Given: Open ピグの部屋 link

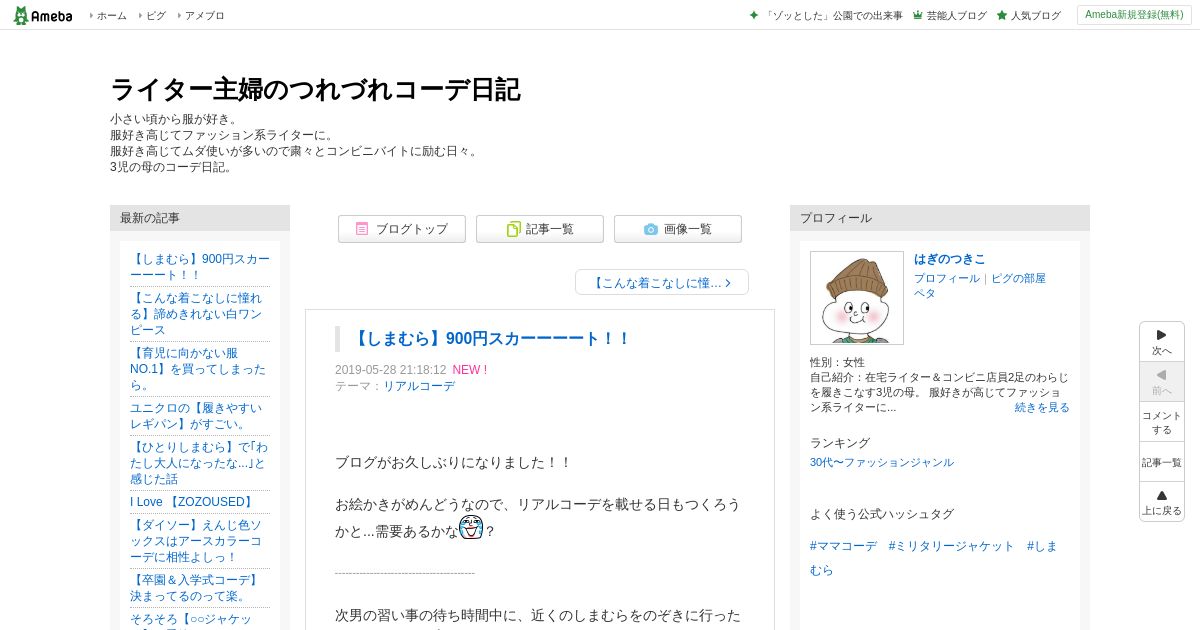Looking at the screenshot, I should [1019, 278].
